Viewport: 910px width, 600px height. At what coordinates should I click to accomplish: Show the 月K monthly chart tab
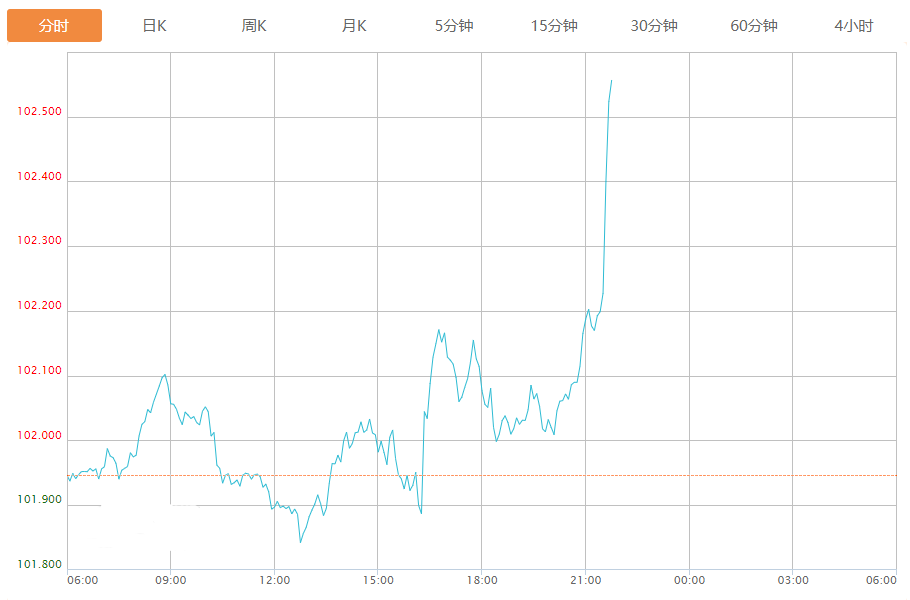pyautogui.click(x=354, y=26)
